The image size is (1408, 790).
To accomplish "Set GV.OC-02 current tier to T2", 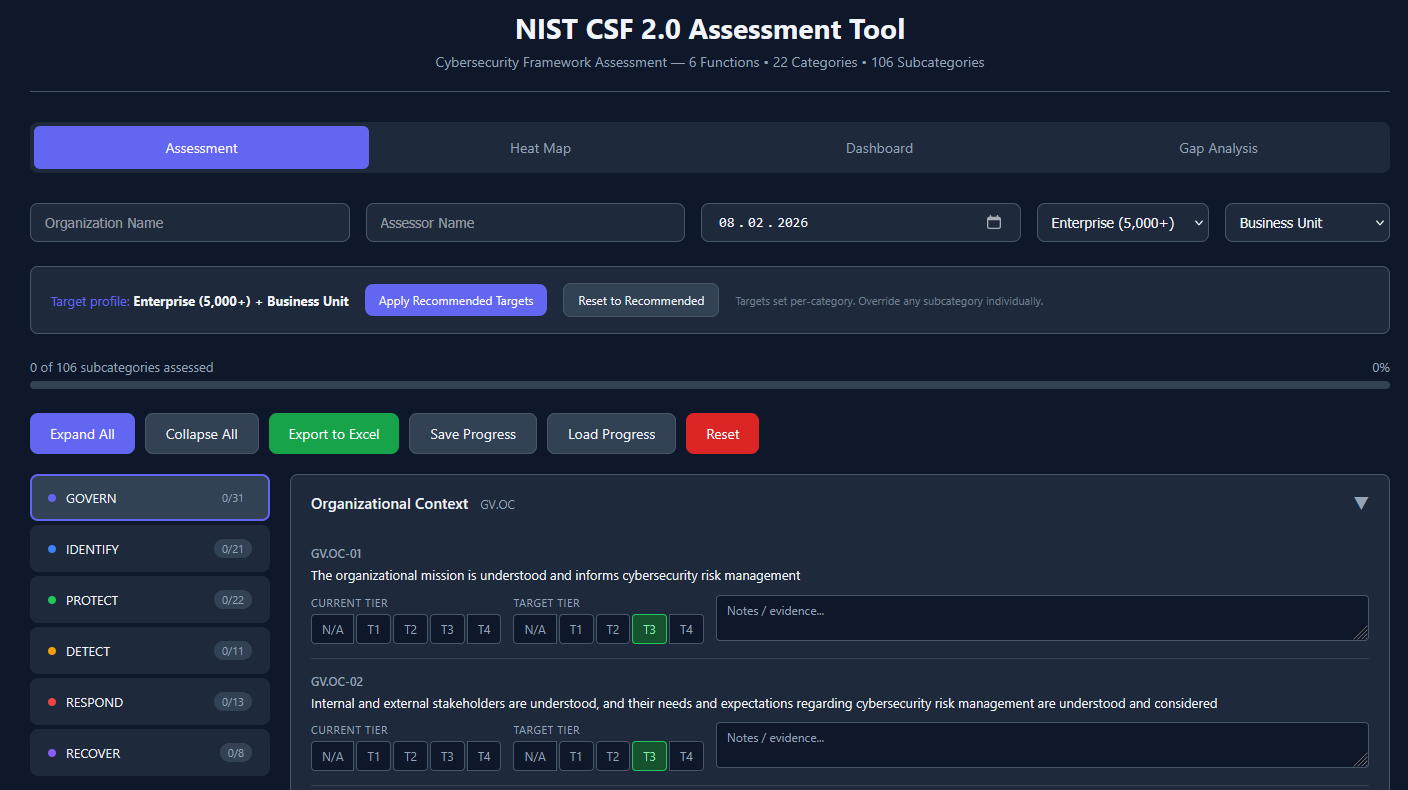I will click(x=410, y=756).
